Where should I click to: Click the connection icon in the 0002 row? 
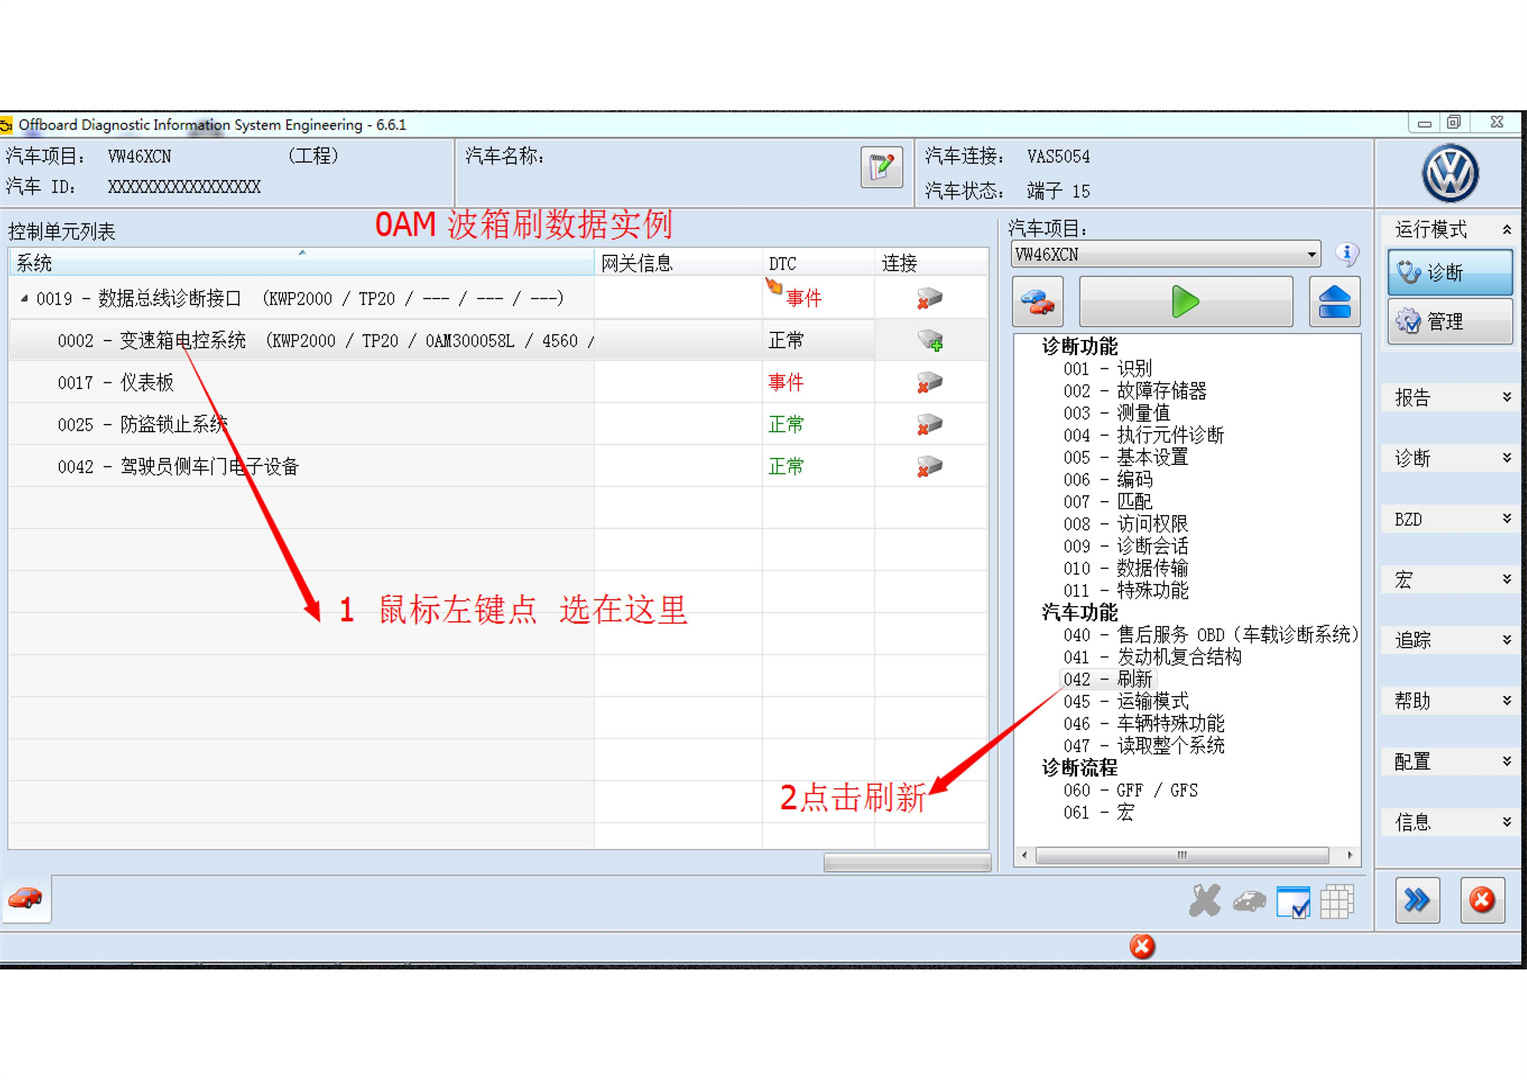pos(930,341)
